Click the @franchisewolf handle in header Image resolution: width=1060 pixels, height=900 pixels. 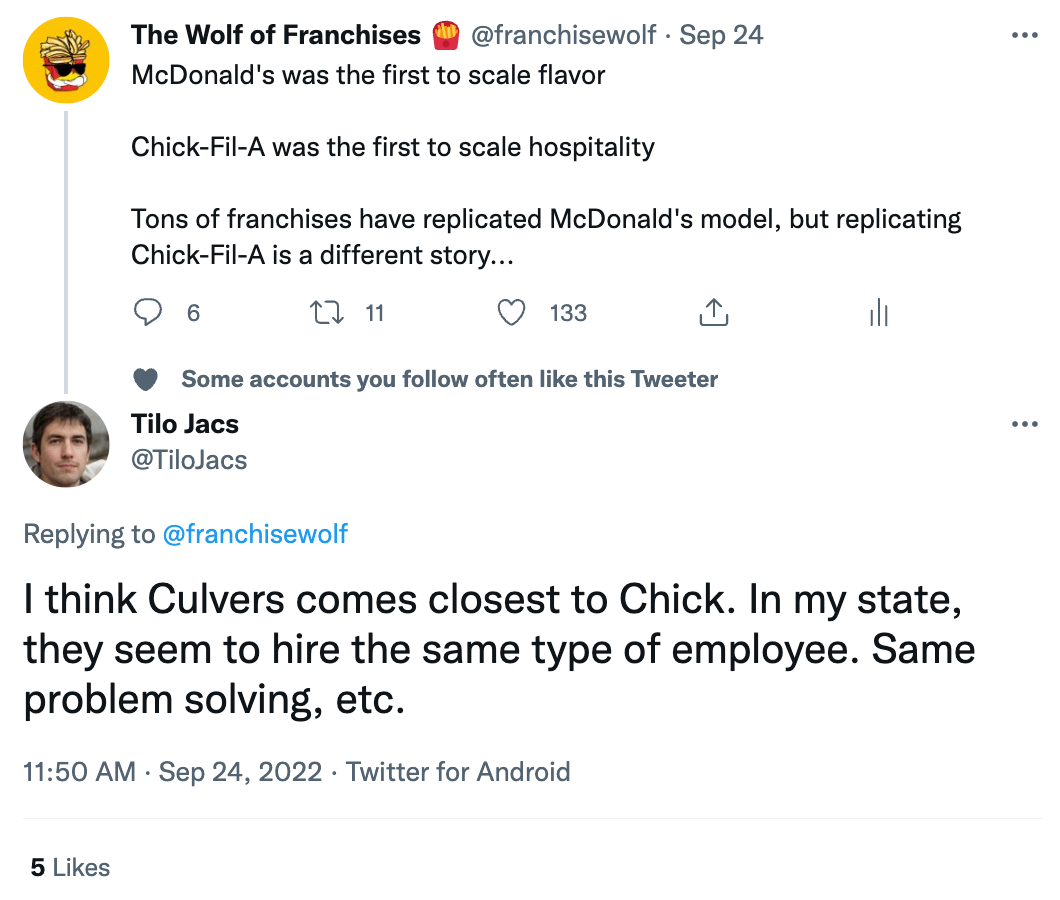point(563,36)
